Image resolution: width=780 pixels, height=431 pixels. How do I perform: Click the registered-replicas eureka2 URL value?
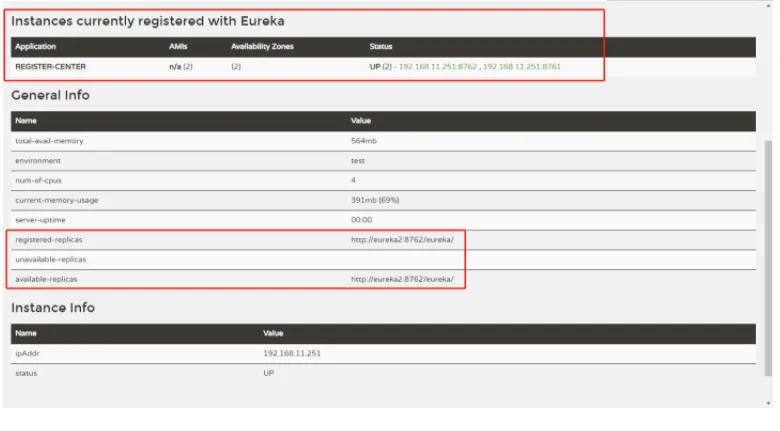(402, 240)
